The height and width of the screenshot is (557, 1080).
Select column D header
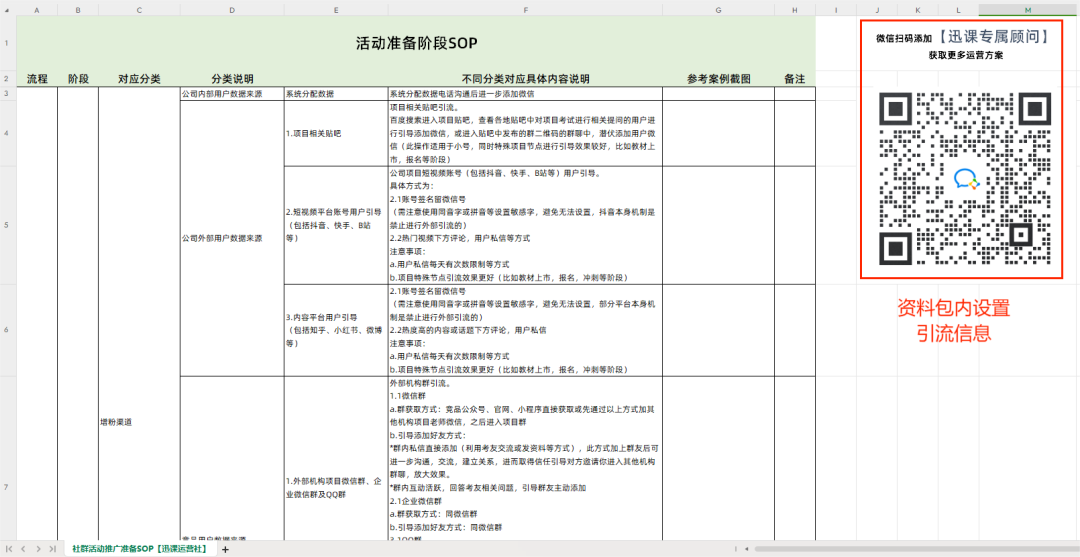pyautogui.click(x=231, y=10)
